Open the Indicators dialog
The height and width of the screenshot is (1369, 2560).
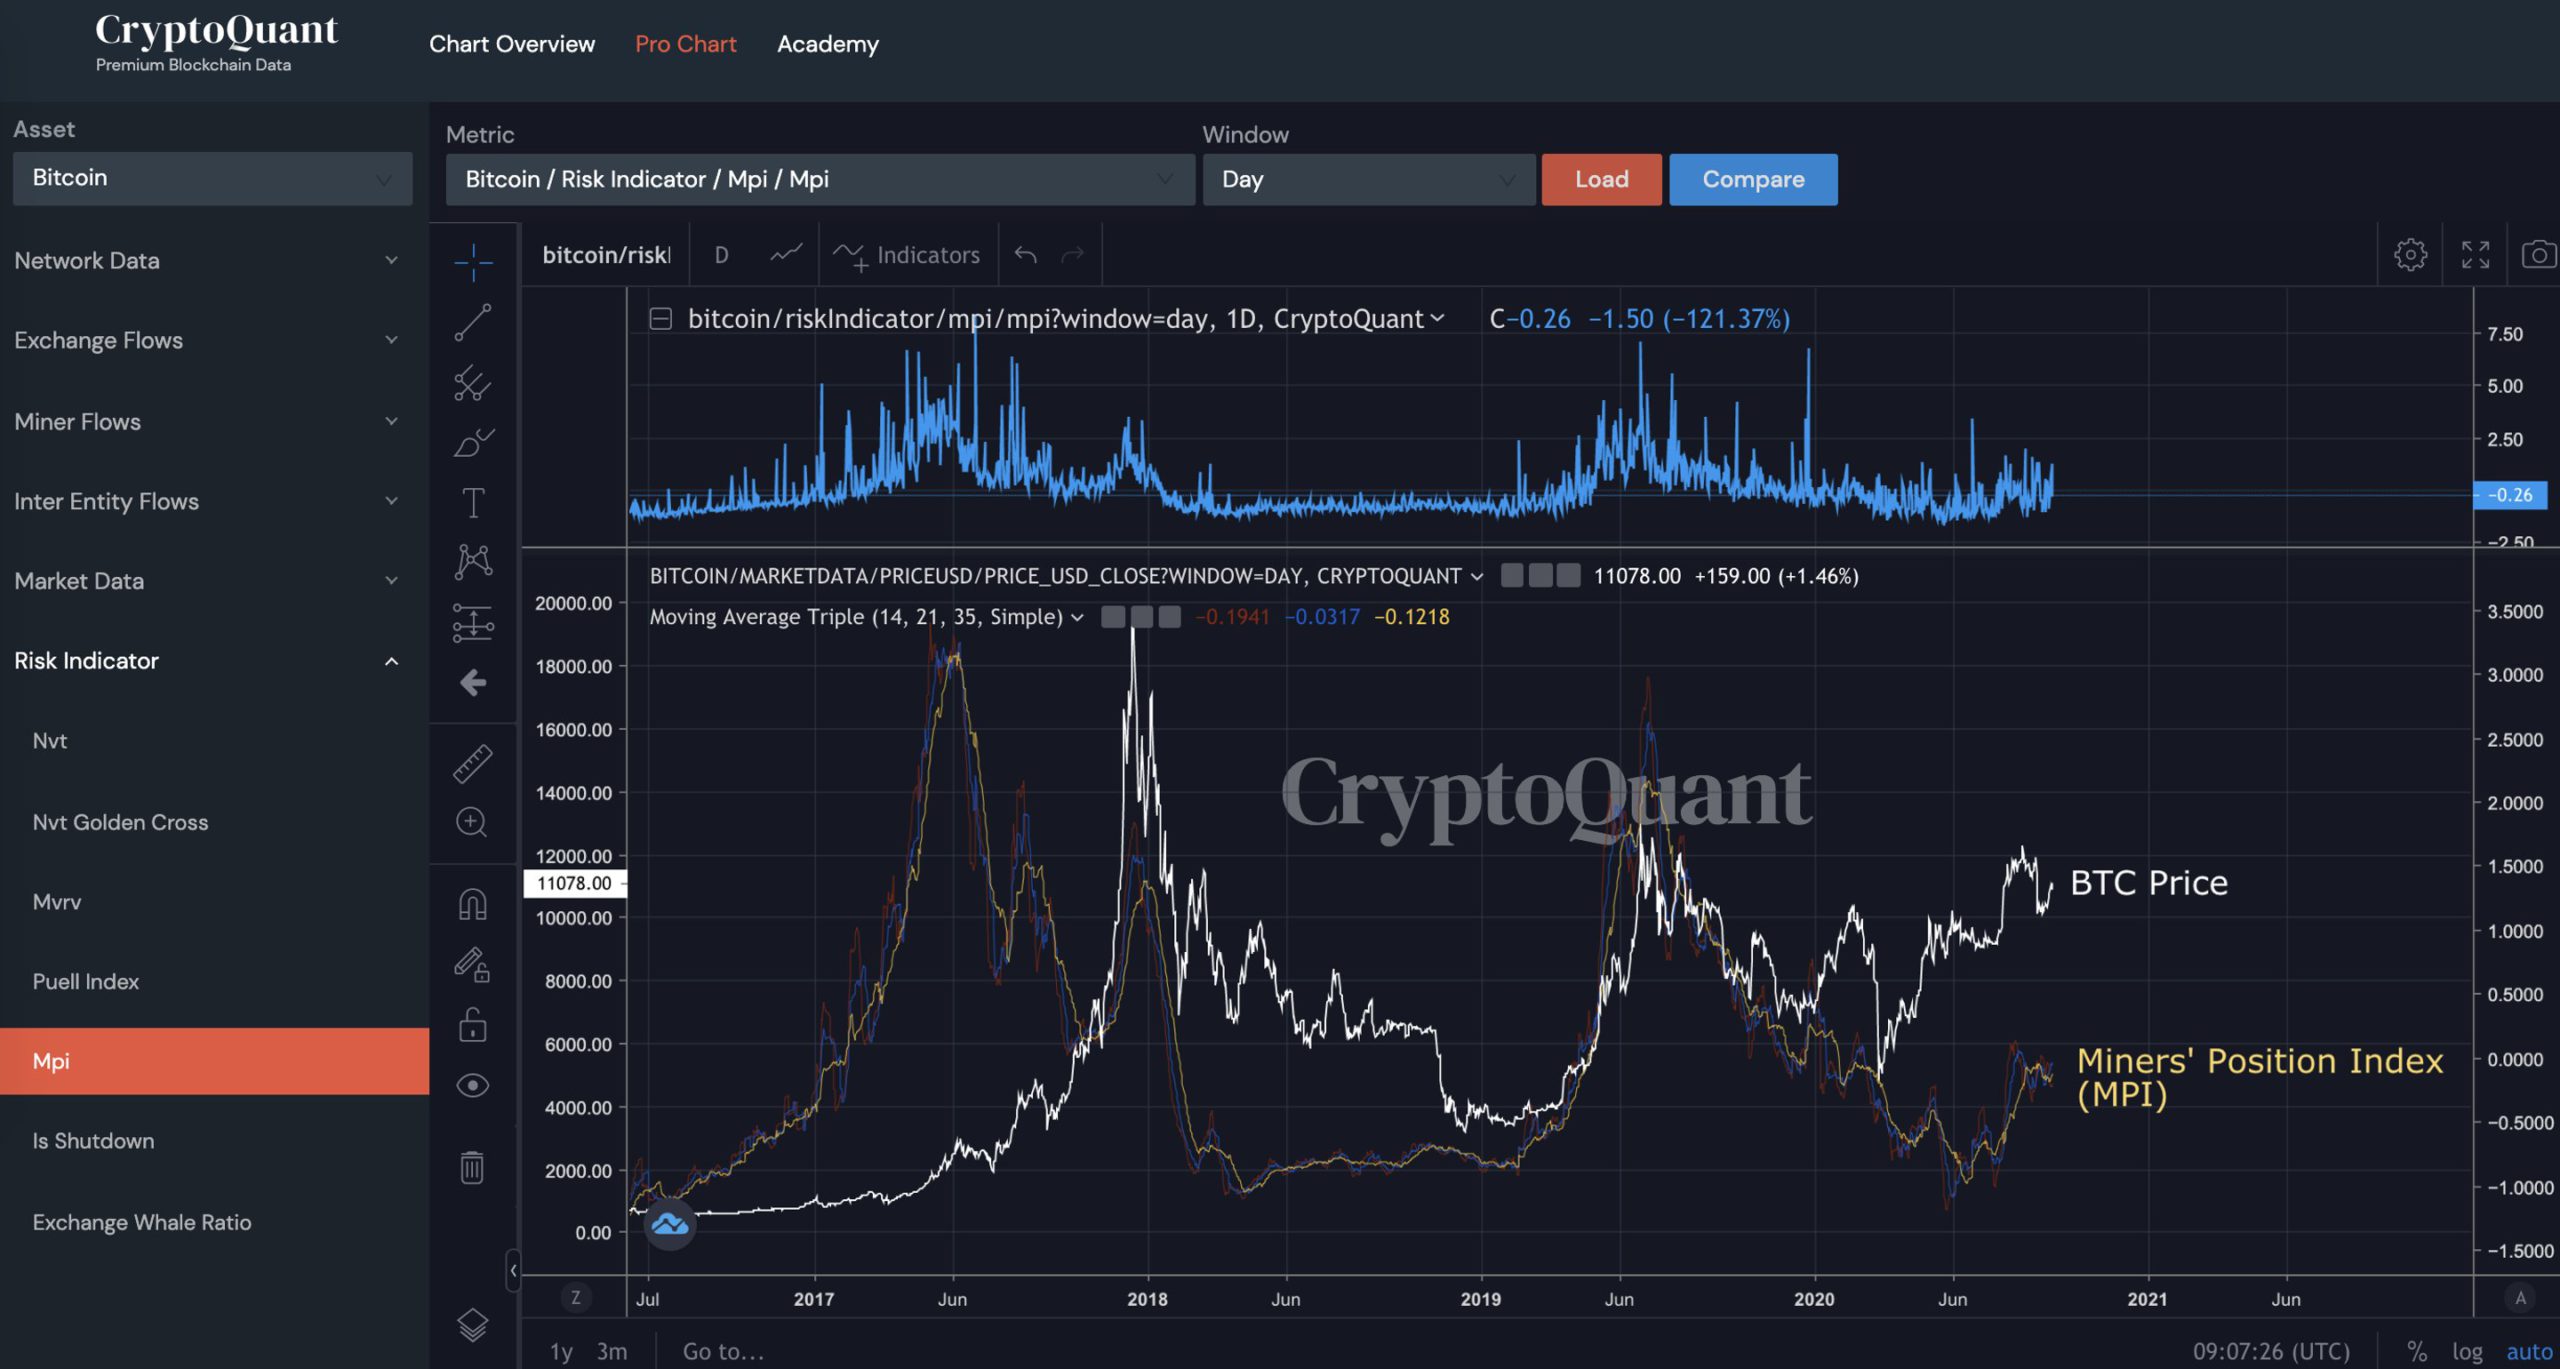point(907,255)
